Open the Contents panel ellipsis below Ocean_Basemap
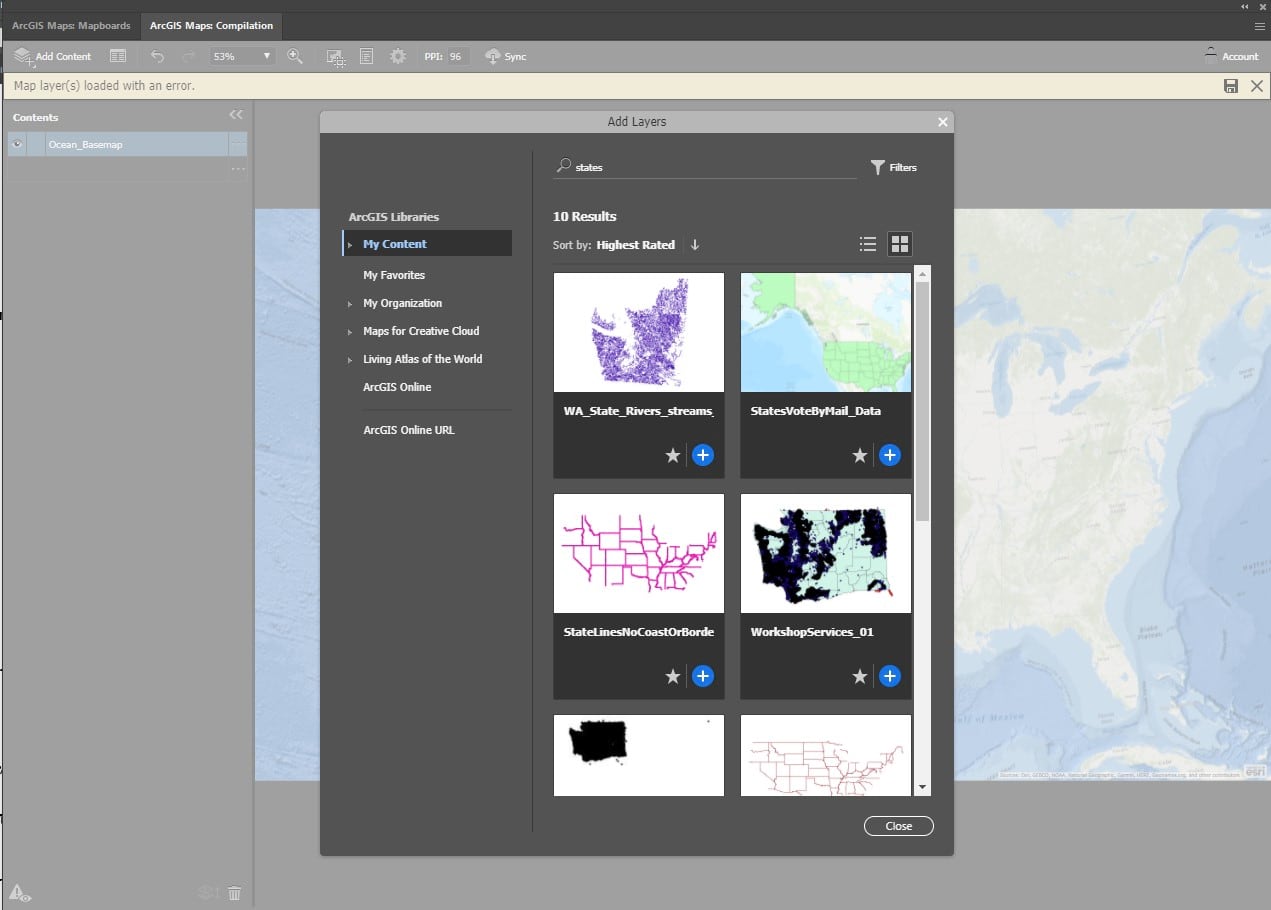The width and height of the screenshot is (1271, 910). 238,169
